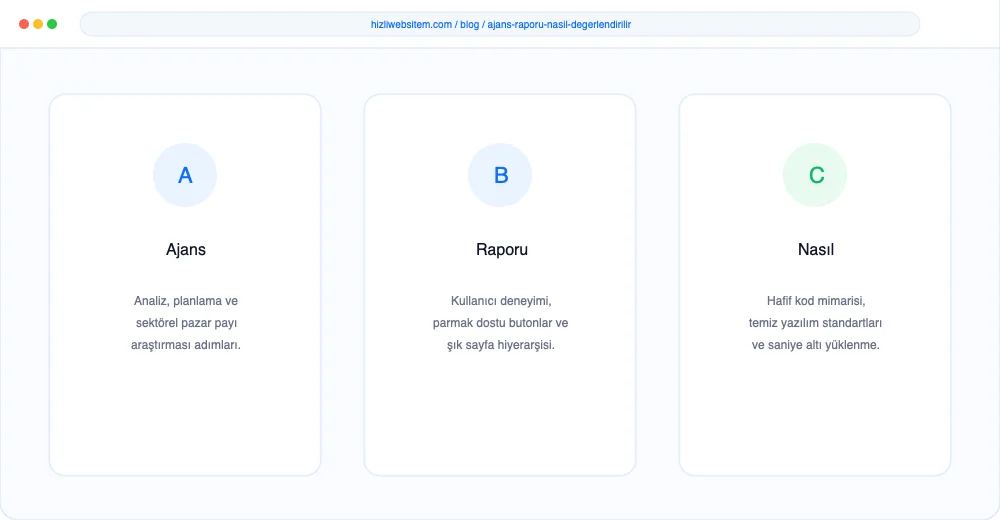This screenshot has height=520, width=1000.
Task: Click the green circular C icon
Action: point(815,175)
